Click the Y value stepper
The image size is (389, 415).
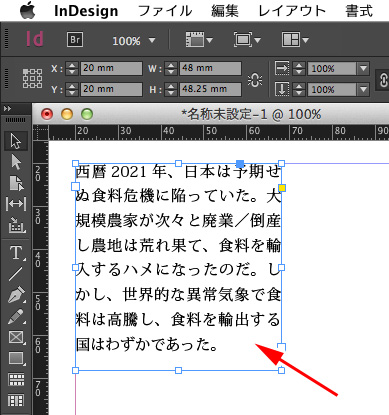click(x=72, y=89)
